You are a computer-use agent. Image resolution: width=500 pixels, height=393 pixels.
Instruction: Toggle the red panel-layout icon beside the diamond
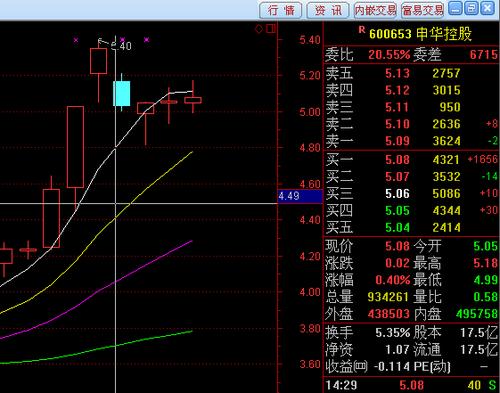[x=271, y=29]
